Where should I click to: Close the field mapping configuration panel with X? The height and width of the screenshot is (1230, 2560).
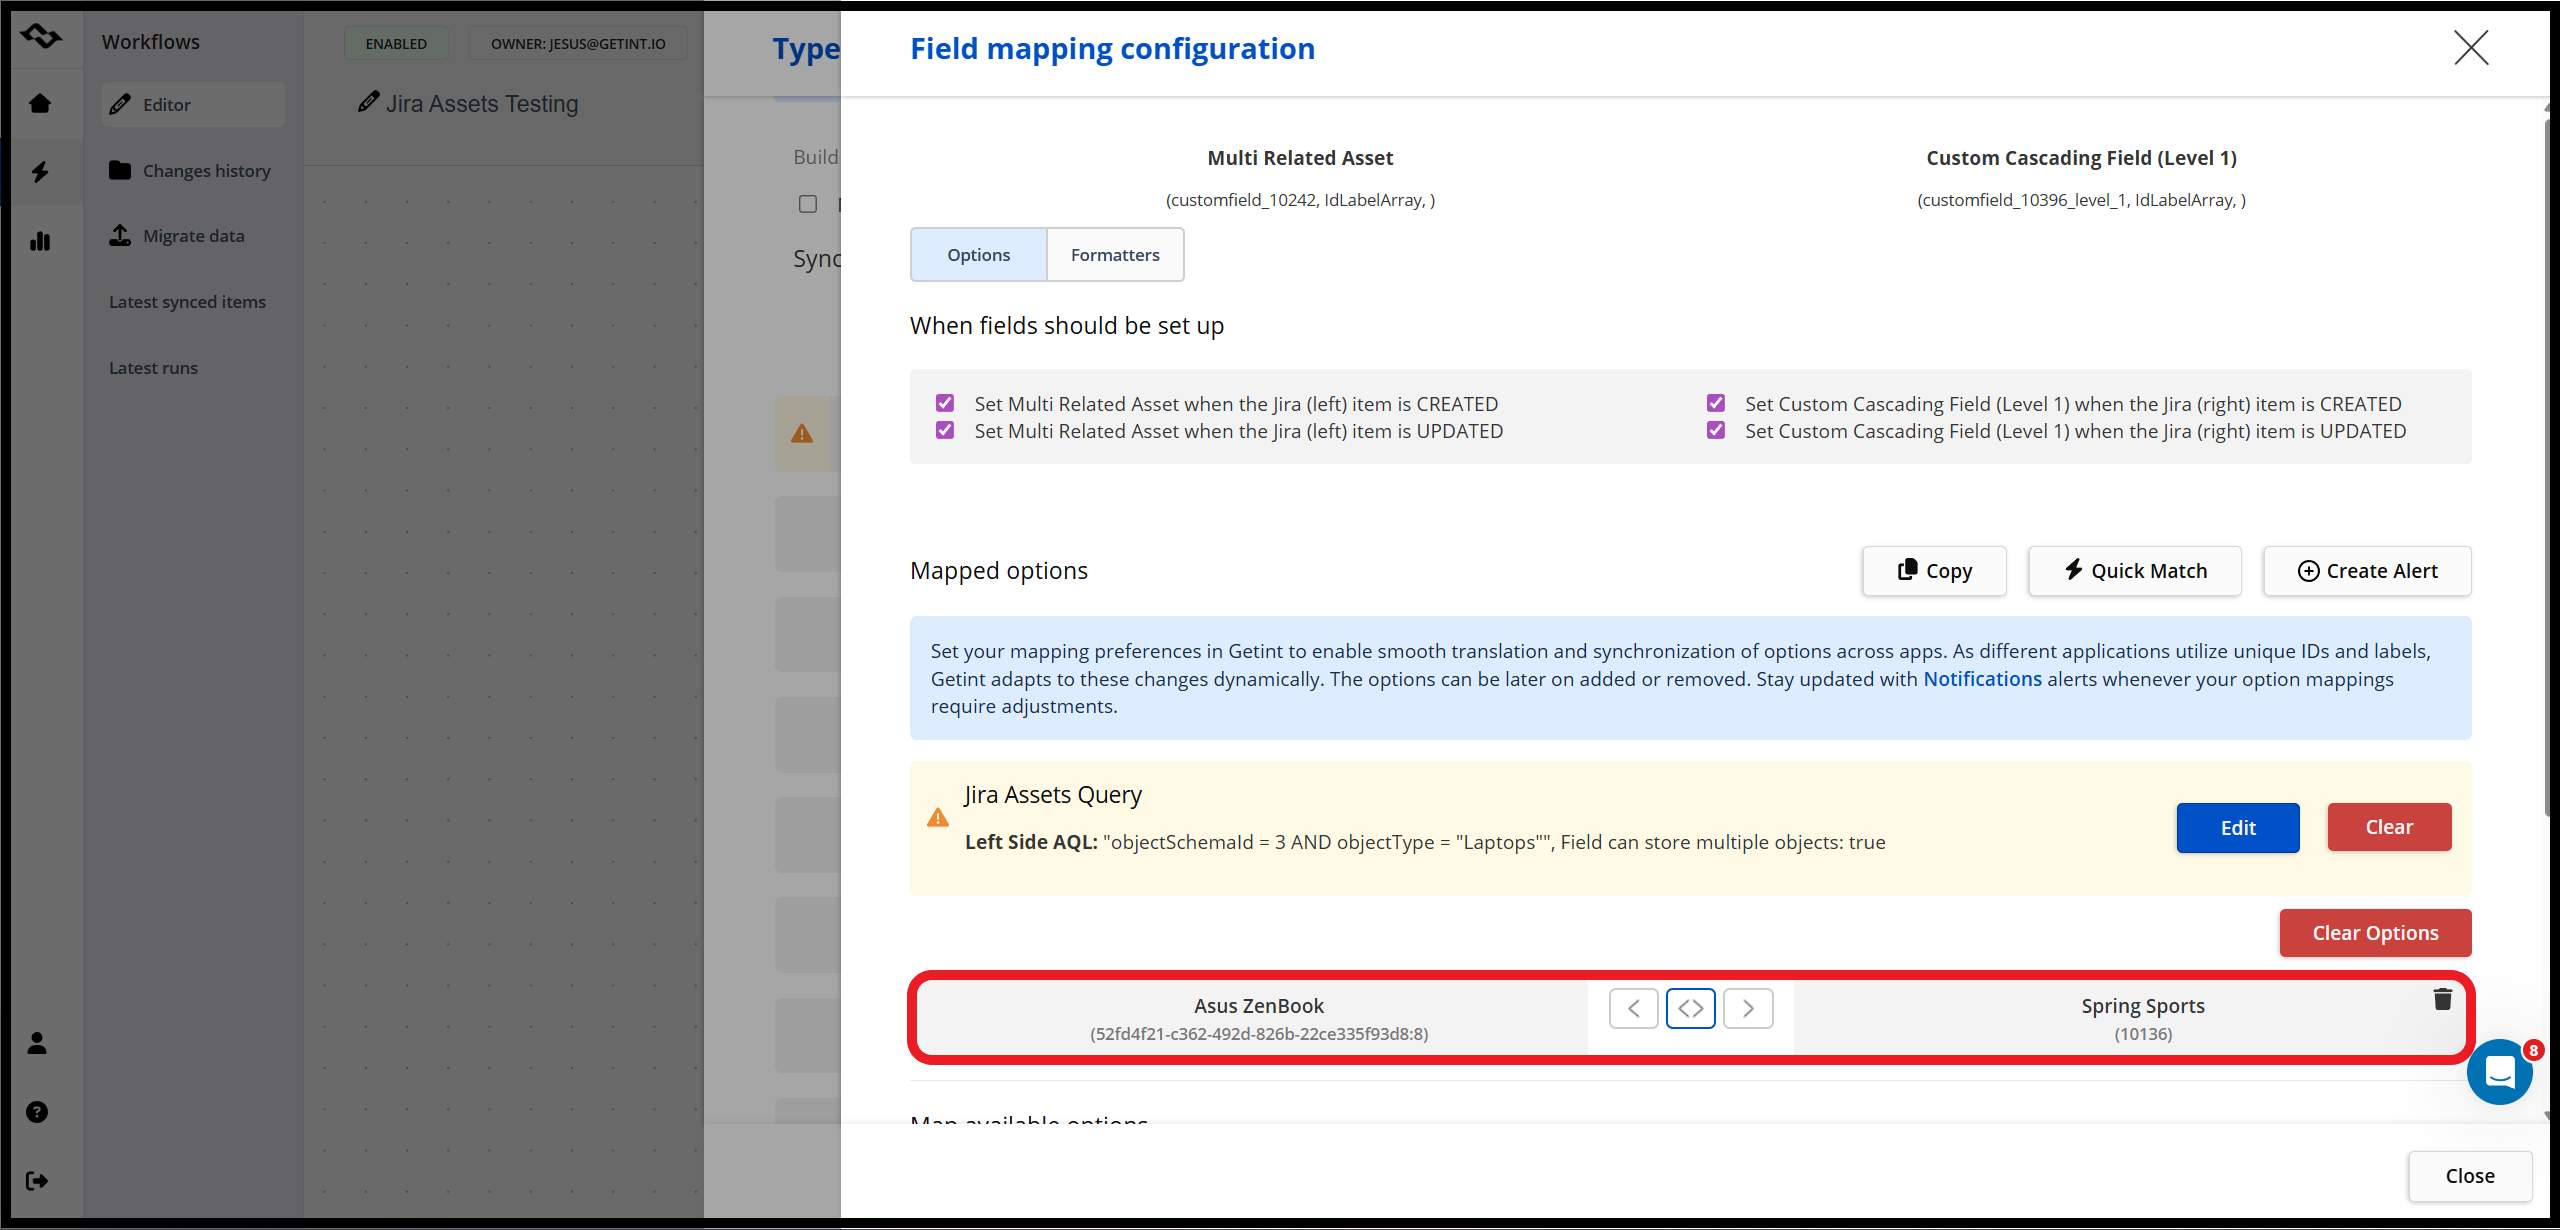click(2471, 47)
